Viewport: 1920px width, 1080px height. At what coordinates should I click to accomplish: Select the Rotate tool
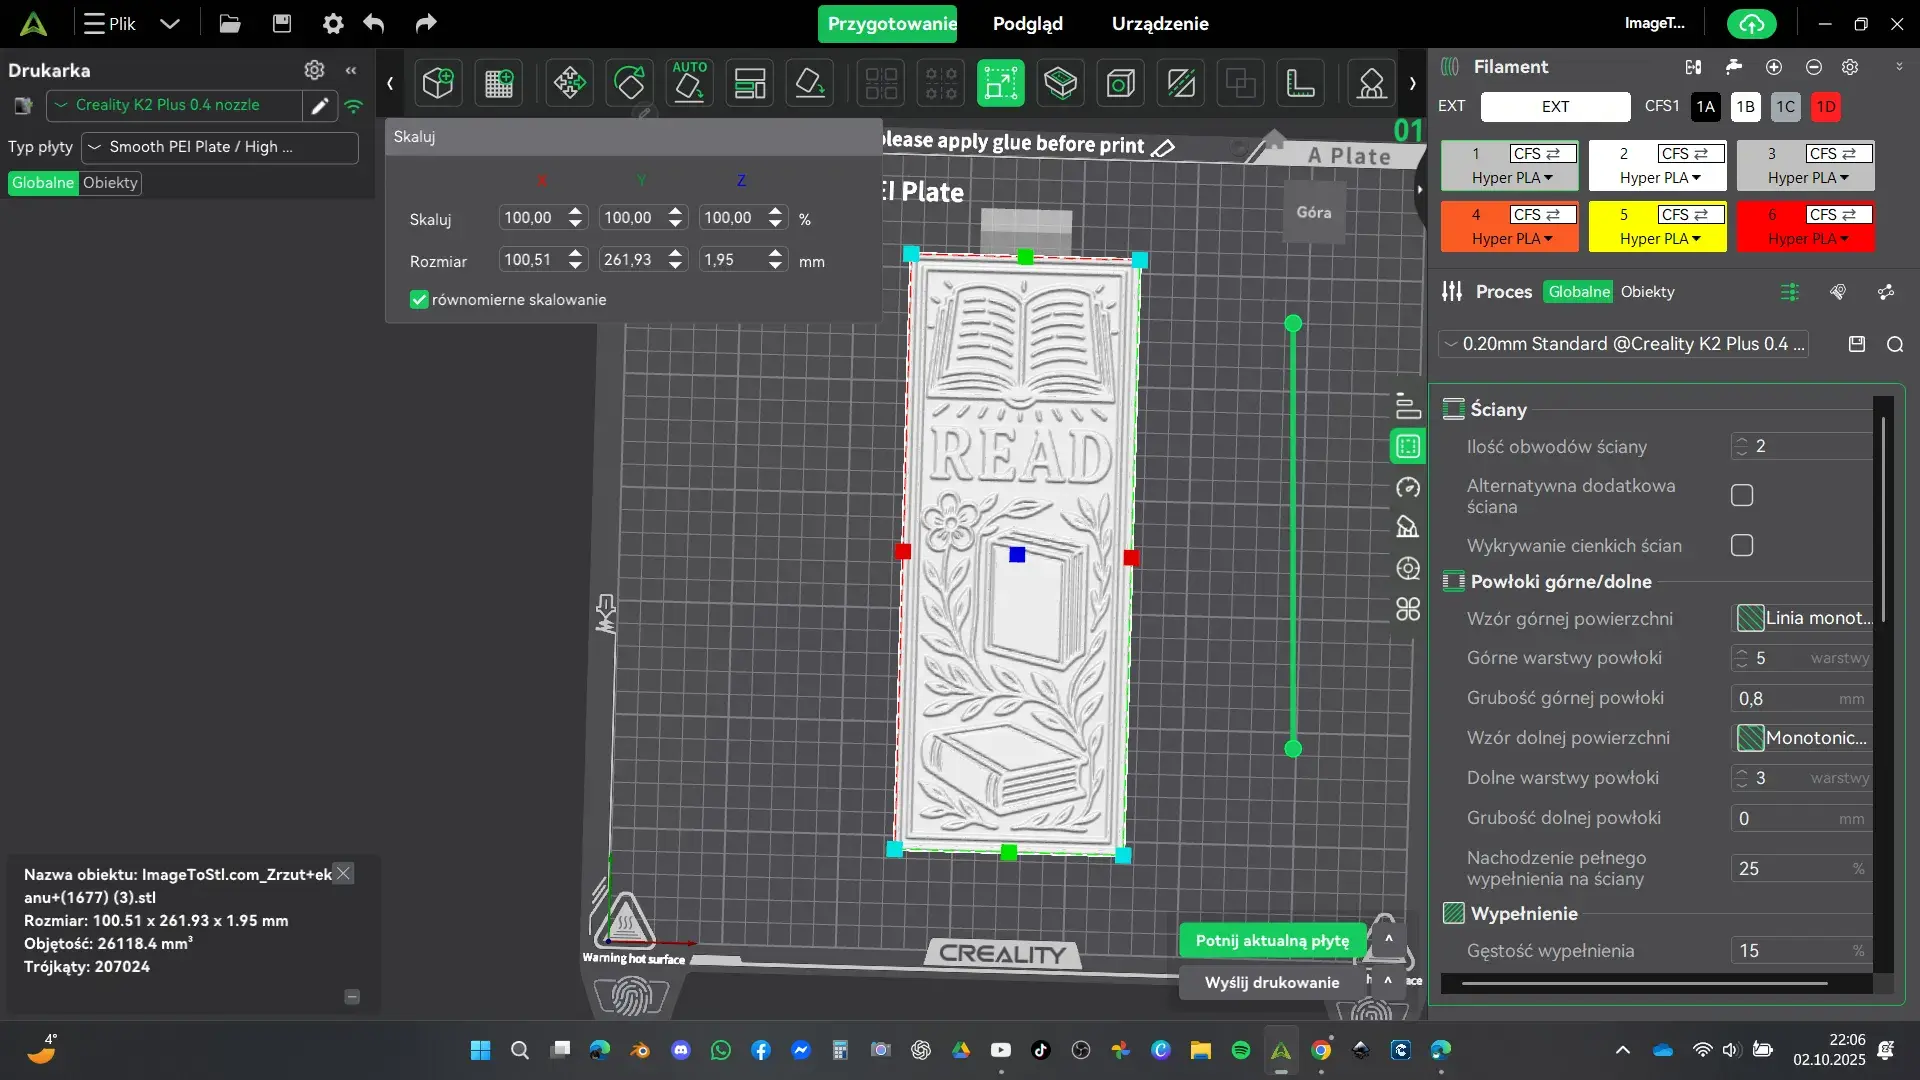629,83
